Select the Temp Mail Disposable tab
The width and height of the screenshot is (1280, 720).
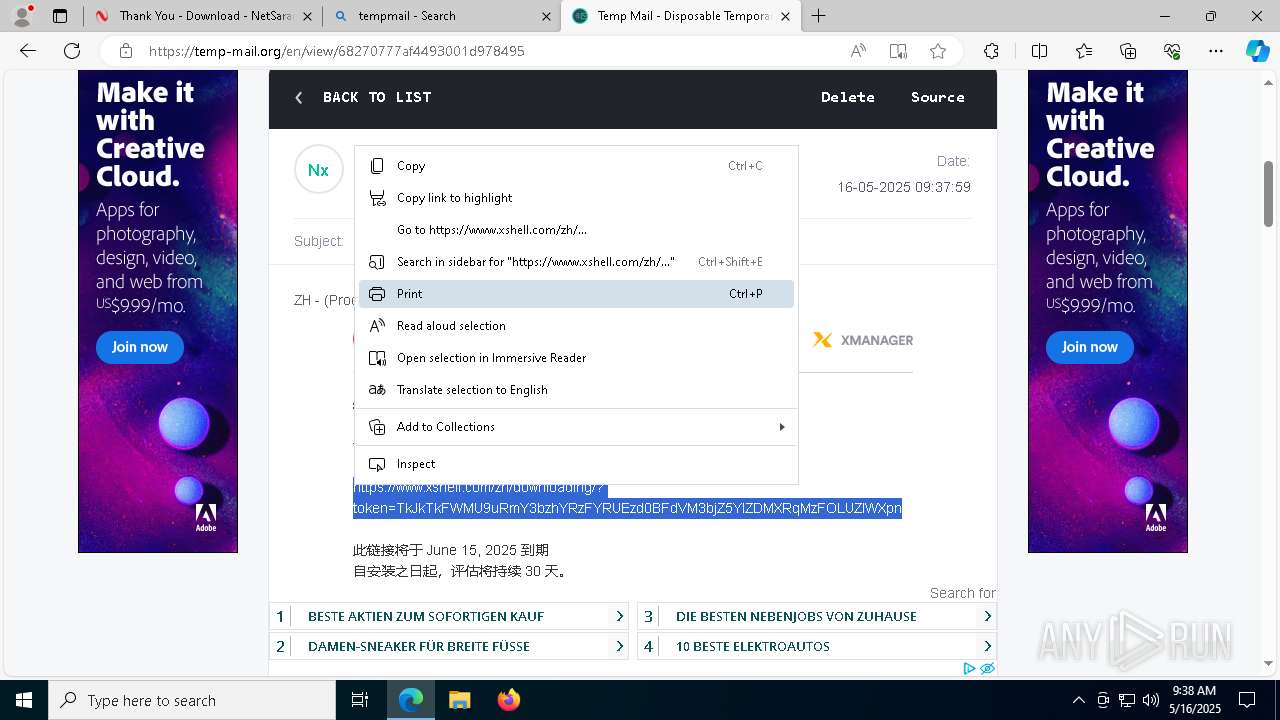pyautogui.click(x=682, y=16)
